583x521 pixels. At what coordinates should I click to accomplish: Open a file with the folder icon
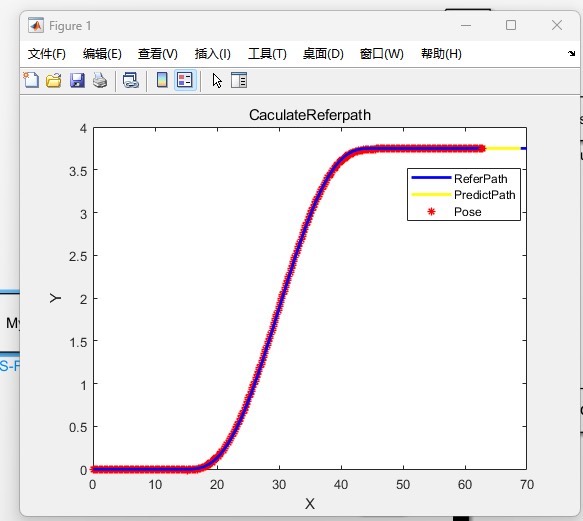click(54, 80)
